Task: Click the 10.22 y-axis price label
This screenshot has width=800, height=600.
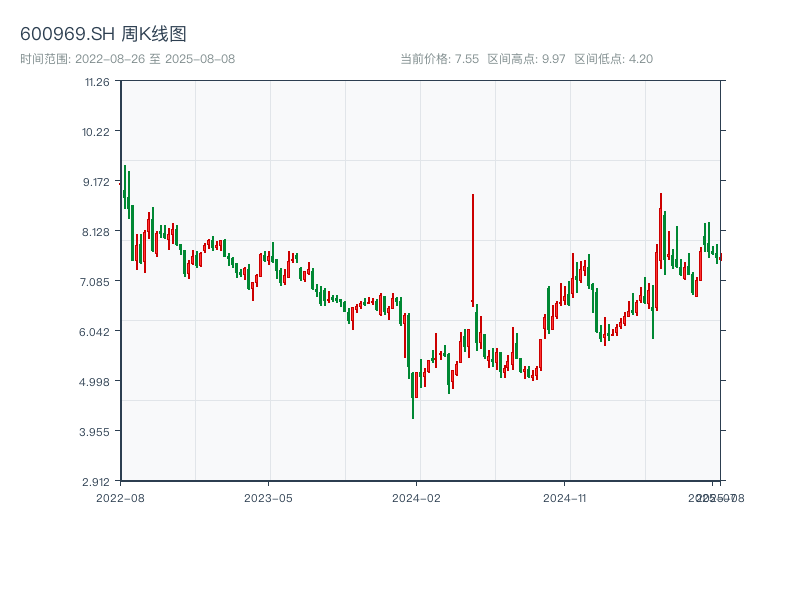Action: point(97,132)
